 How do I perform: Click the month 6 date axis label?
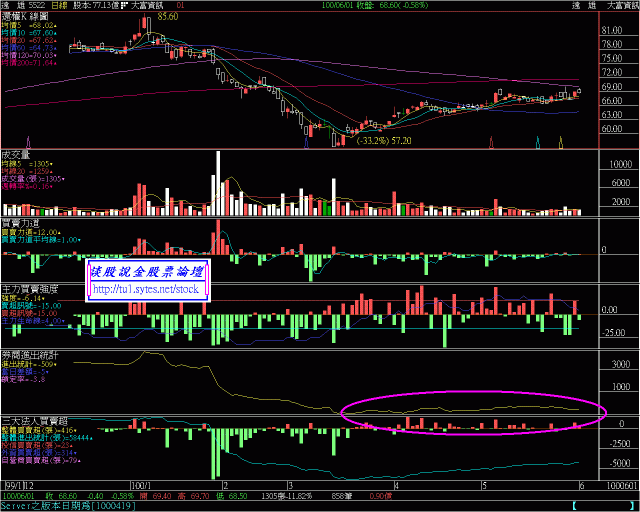(582, 486)
